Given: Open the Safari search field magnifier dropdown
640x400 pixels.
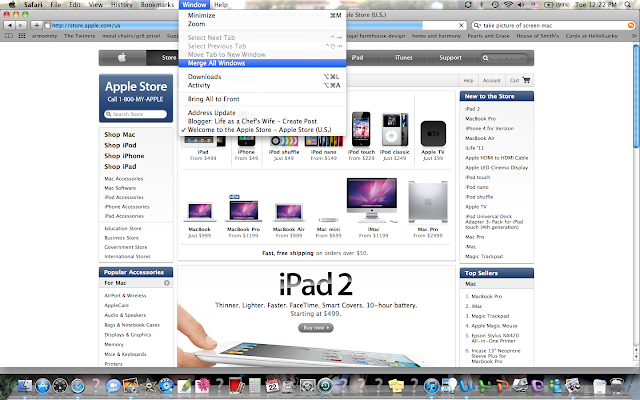Looking at the screenshot, I should coord(477,25).
